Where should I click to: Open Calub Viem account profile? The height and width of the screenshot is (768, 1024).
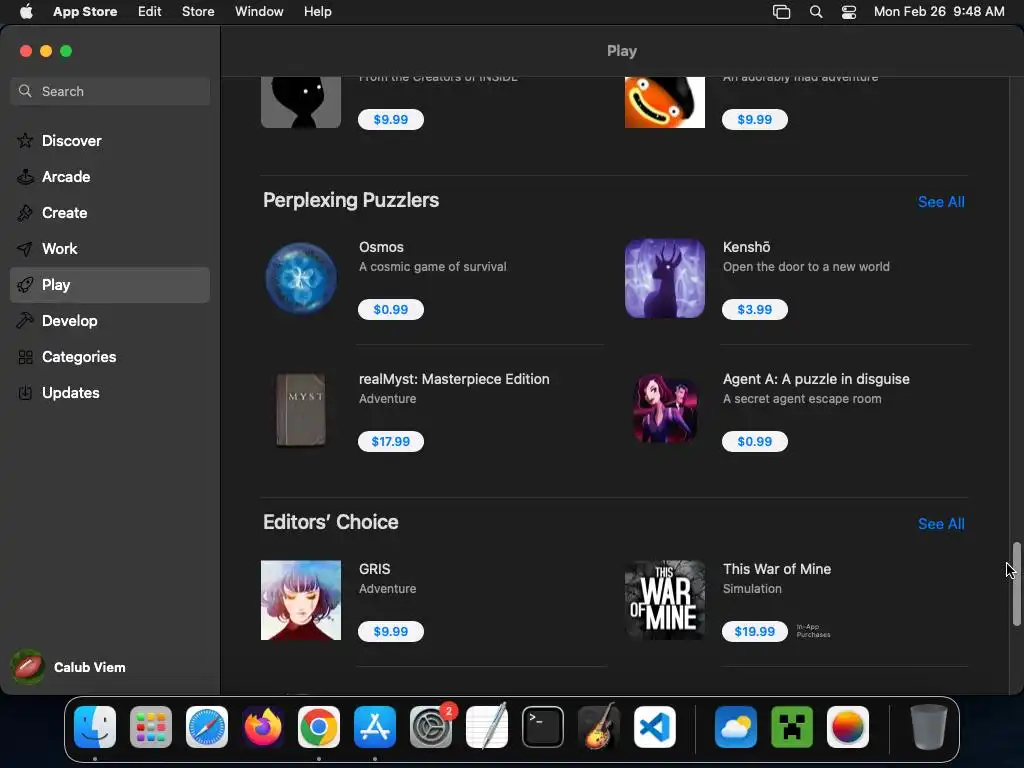tap(69, 667)
